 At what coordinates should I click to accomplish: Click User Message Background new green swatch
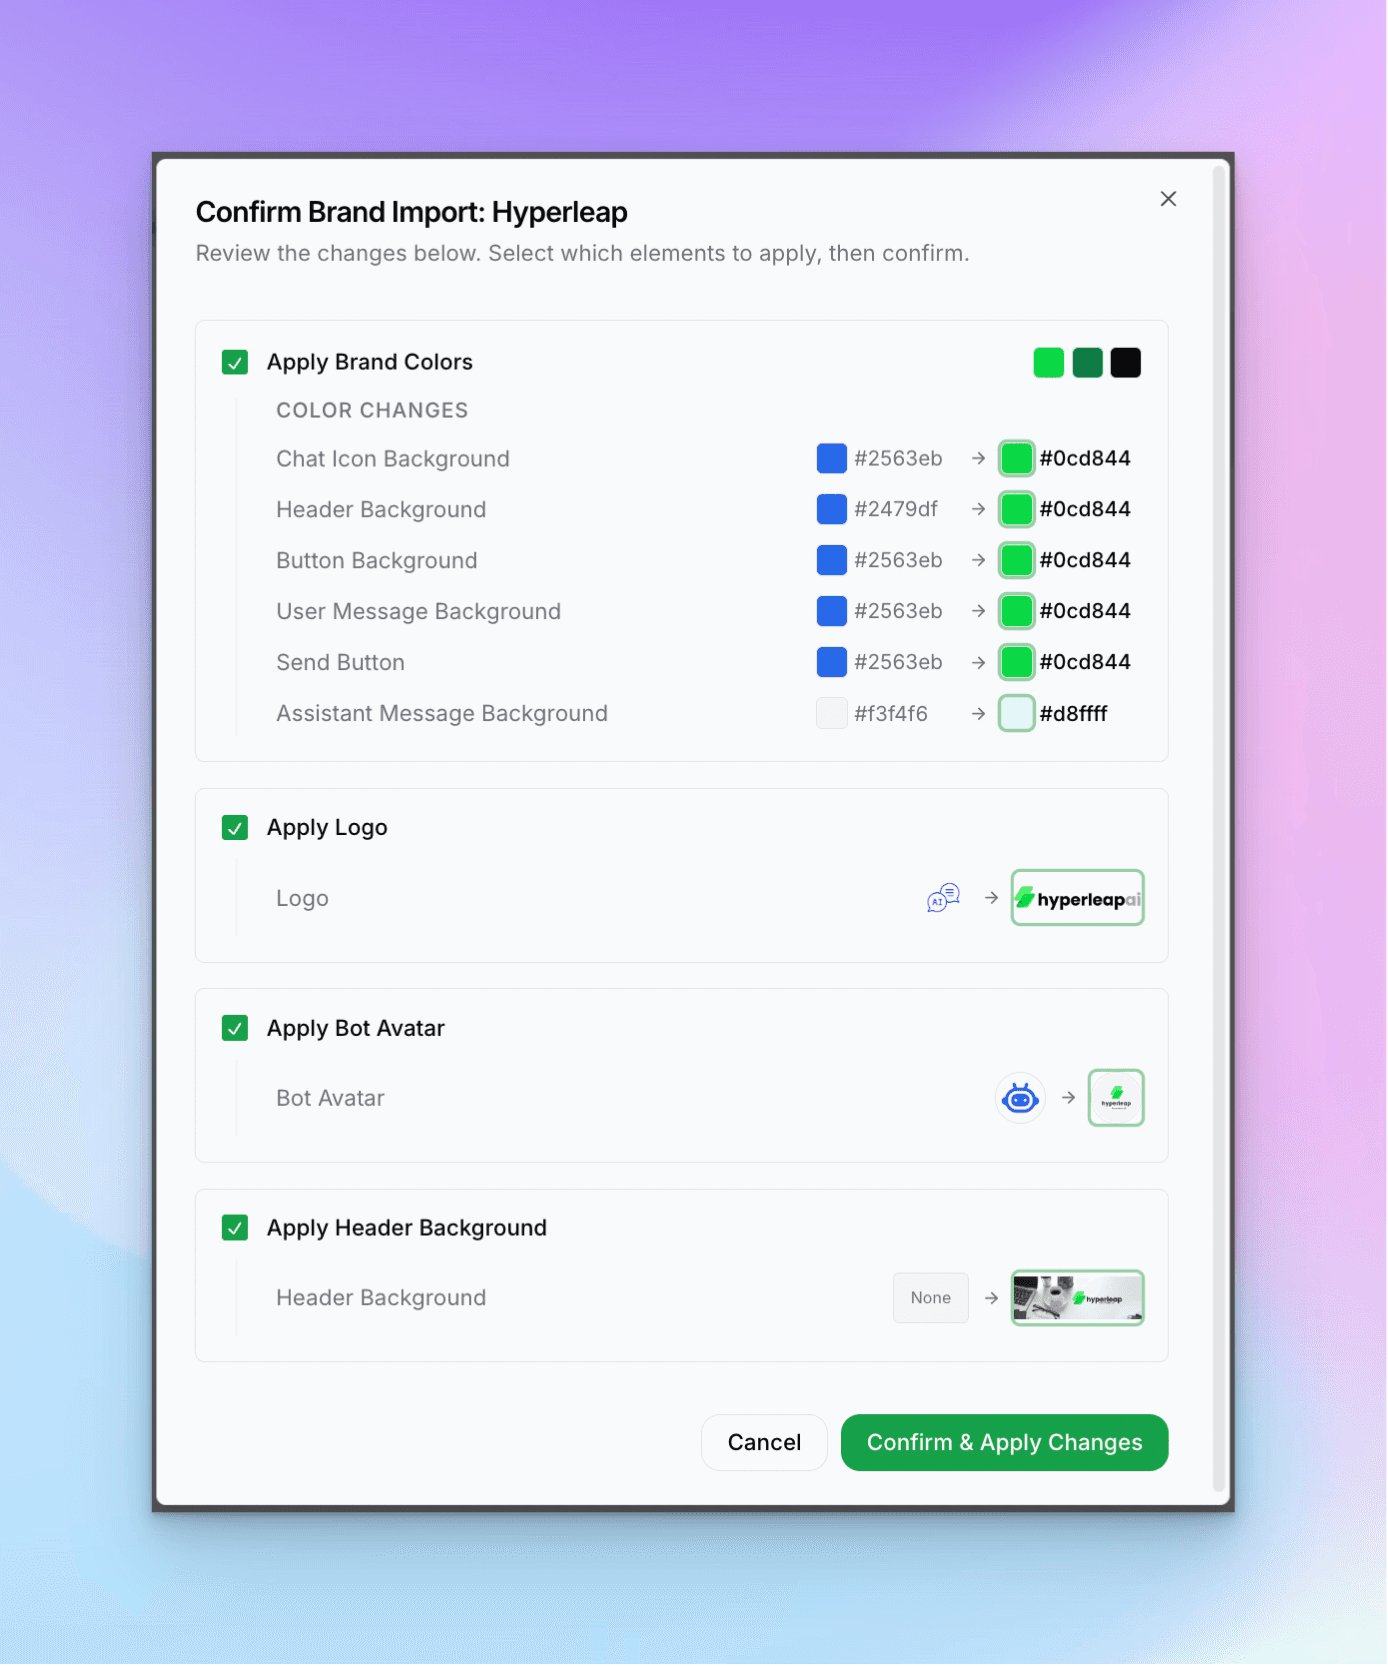point(1016,611)
